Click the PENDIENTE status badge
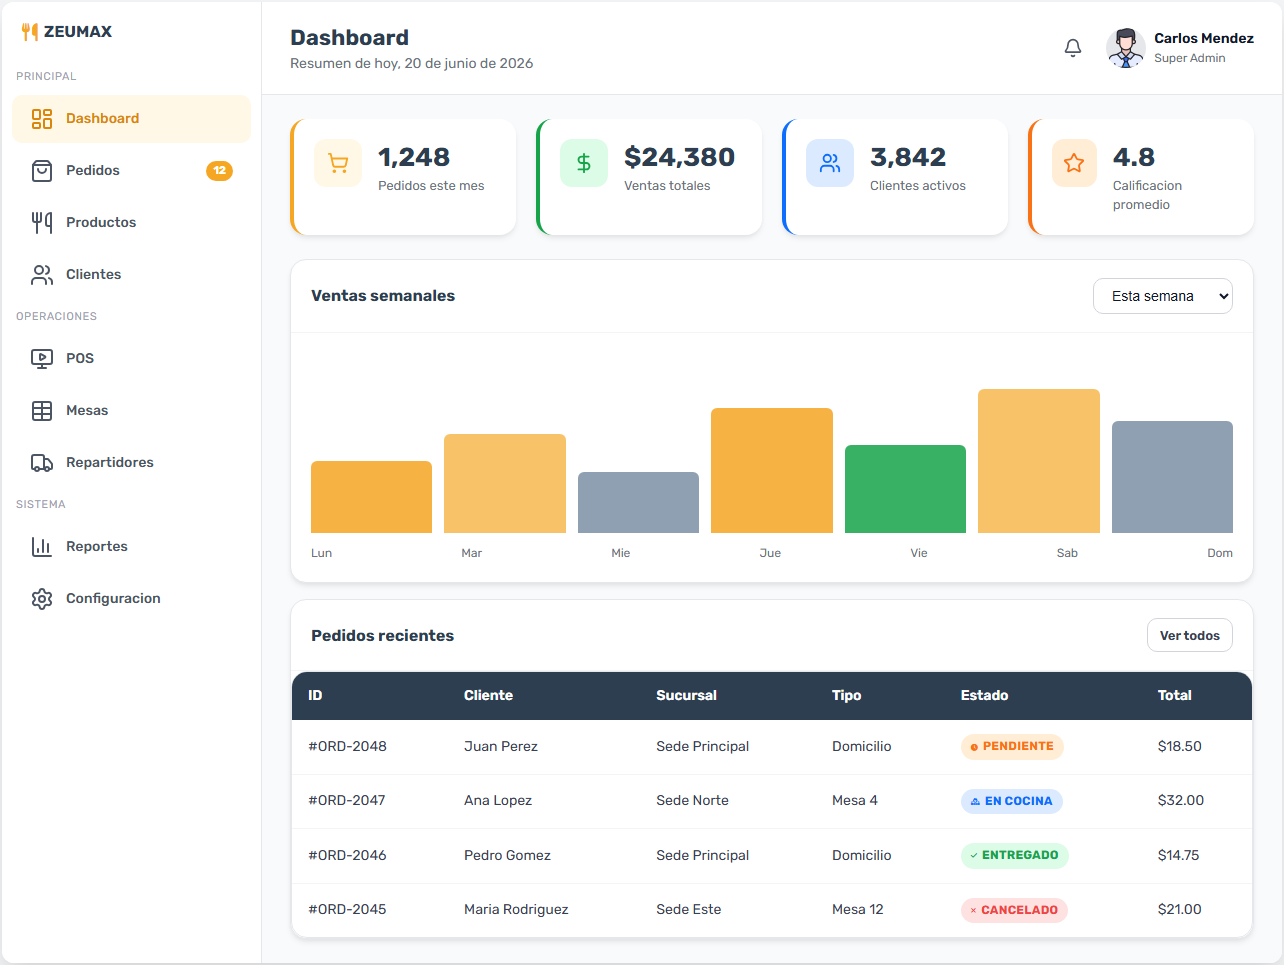1284x965 pixels. pyautogui.click(x=1012, y=747)
